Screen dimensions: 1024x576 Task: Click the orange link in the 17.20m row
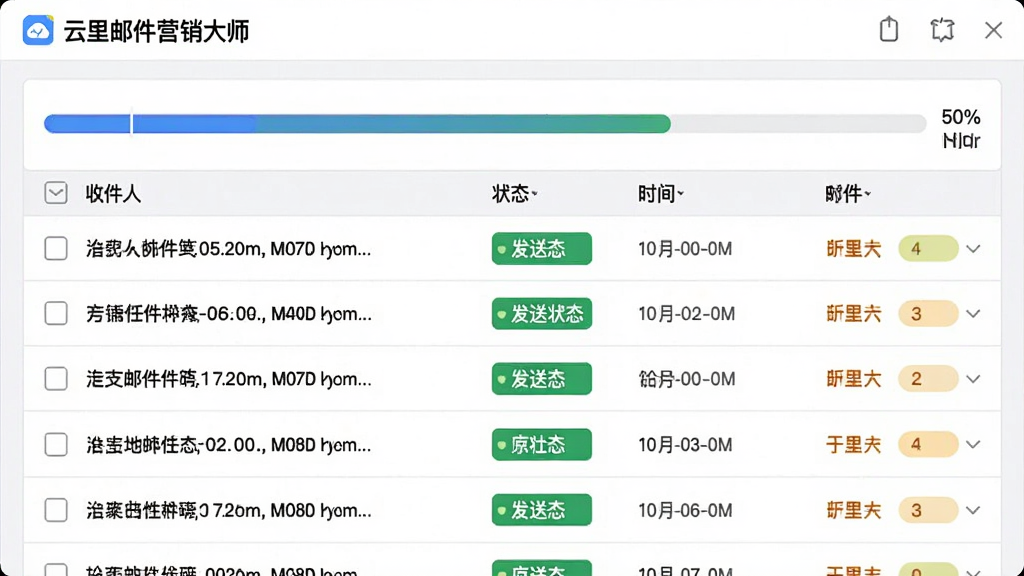(854, 379)
